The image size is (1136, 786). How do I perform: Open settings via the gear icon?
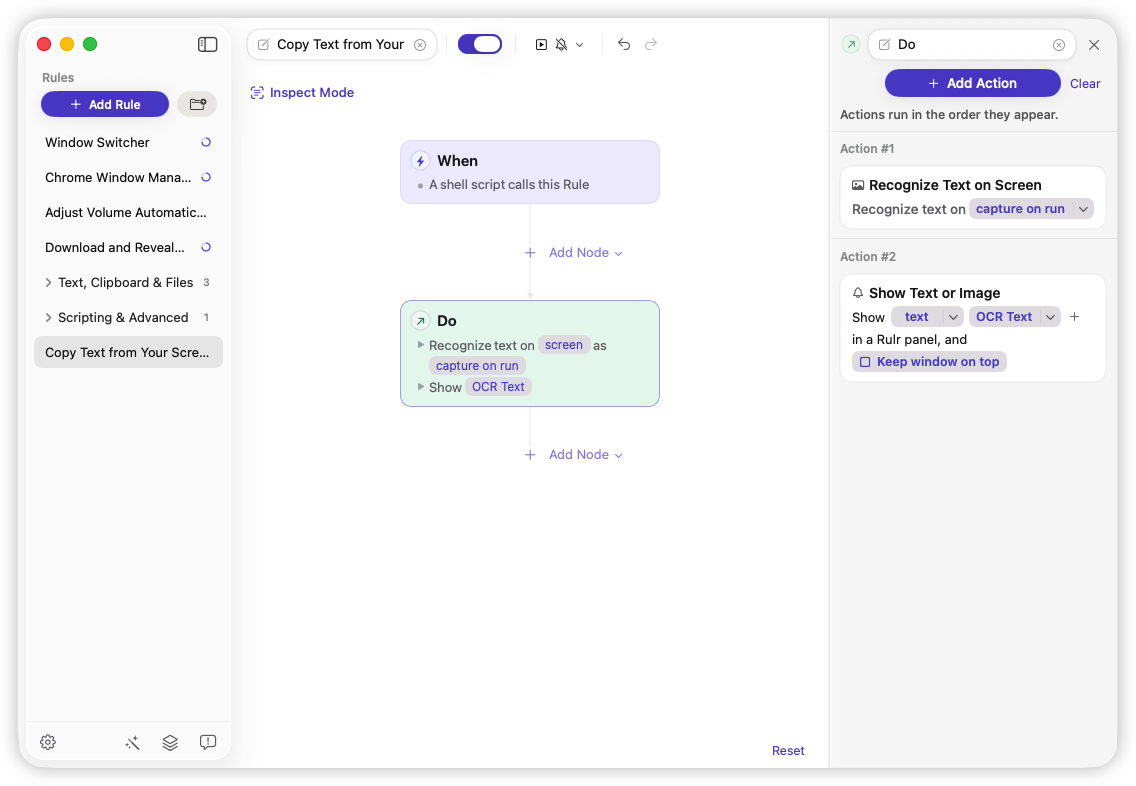48,742
